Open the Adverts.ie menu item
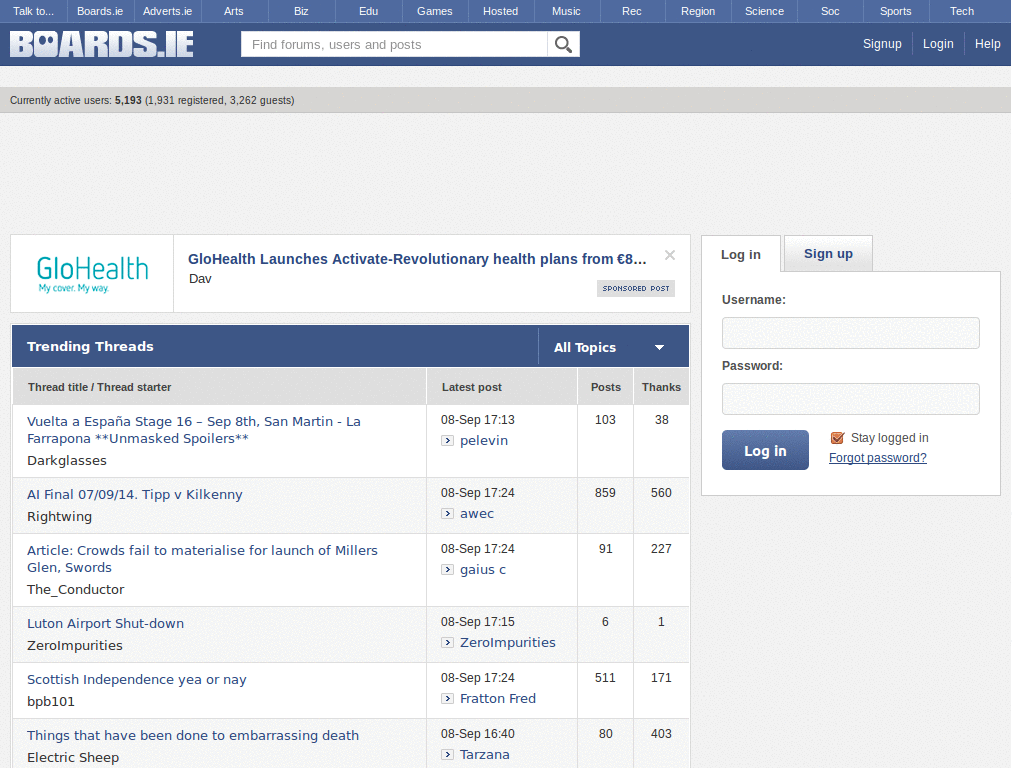The height and width of the screenshot is (768, 1024). [x=167, y=11]
